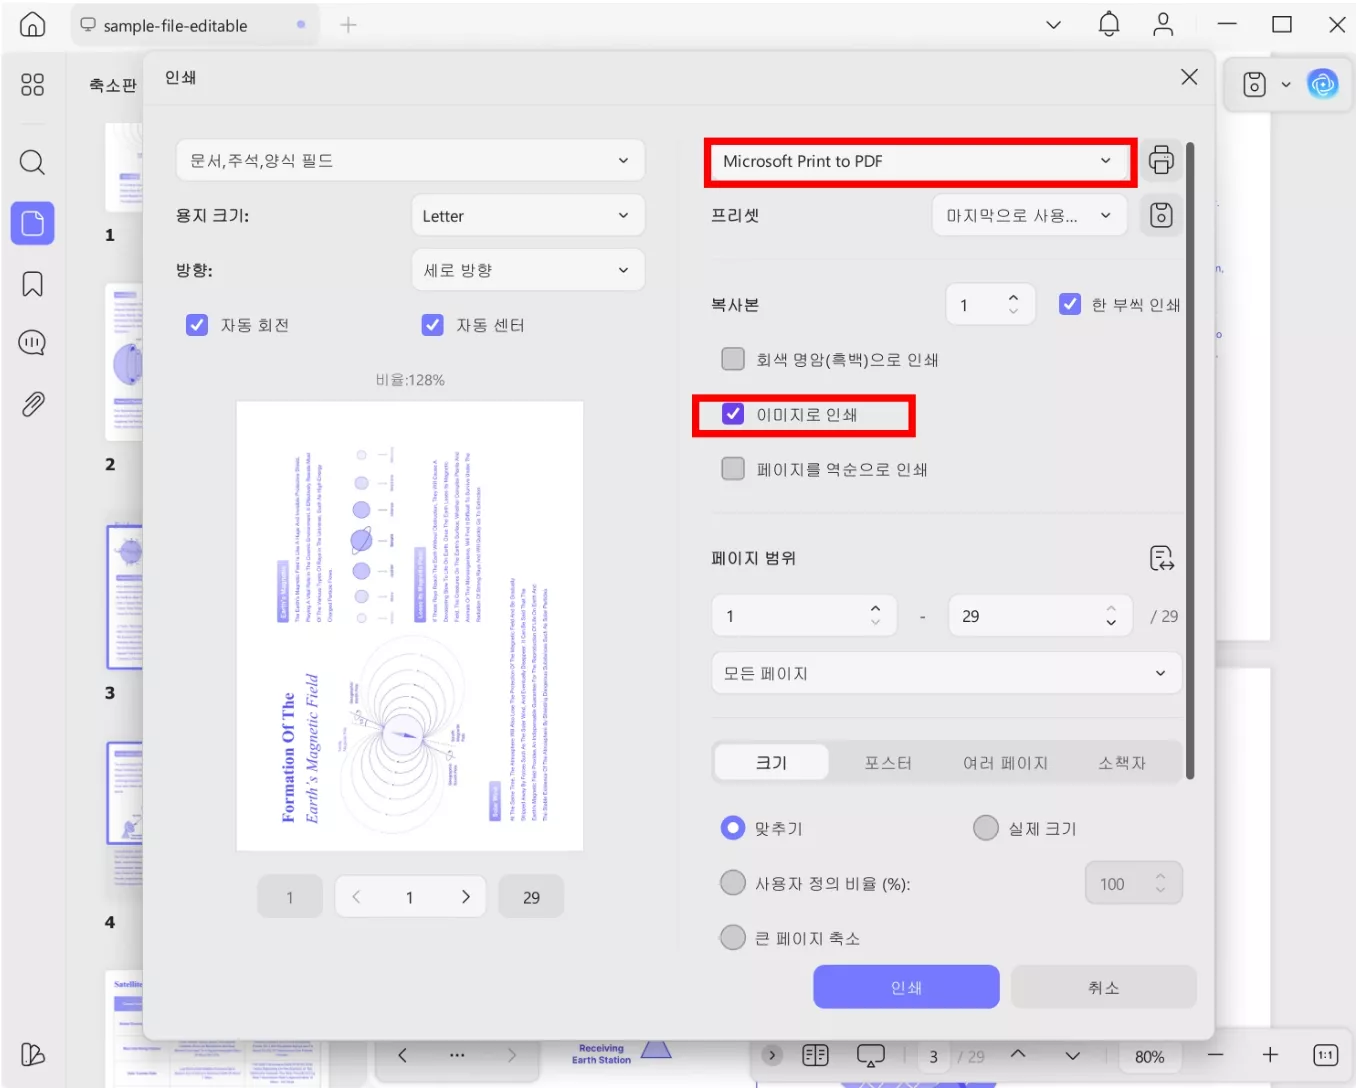
Task: Open the Letter paper size dropdown
Action: pyautogui.click(x=528, y=216)
